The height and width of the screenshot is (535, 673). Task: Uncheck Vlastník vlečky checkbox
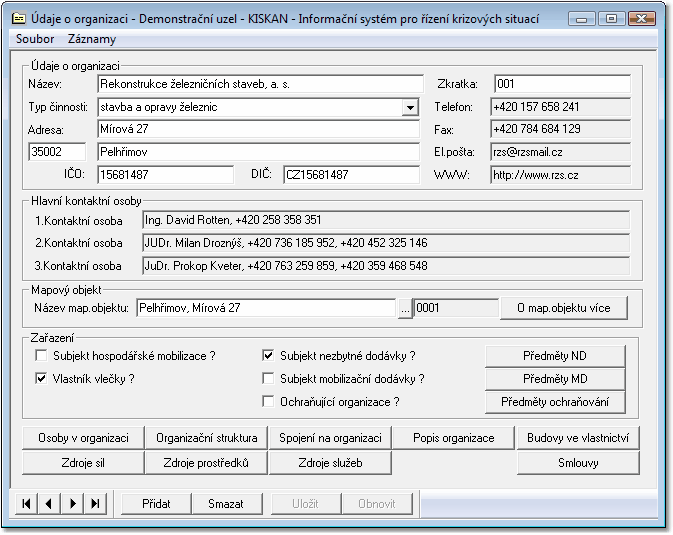(41, 378)
